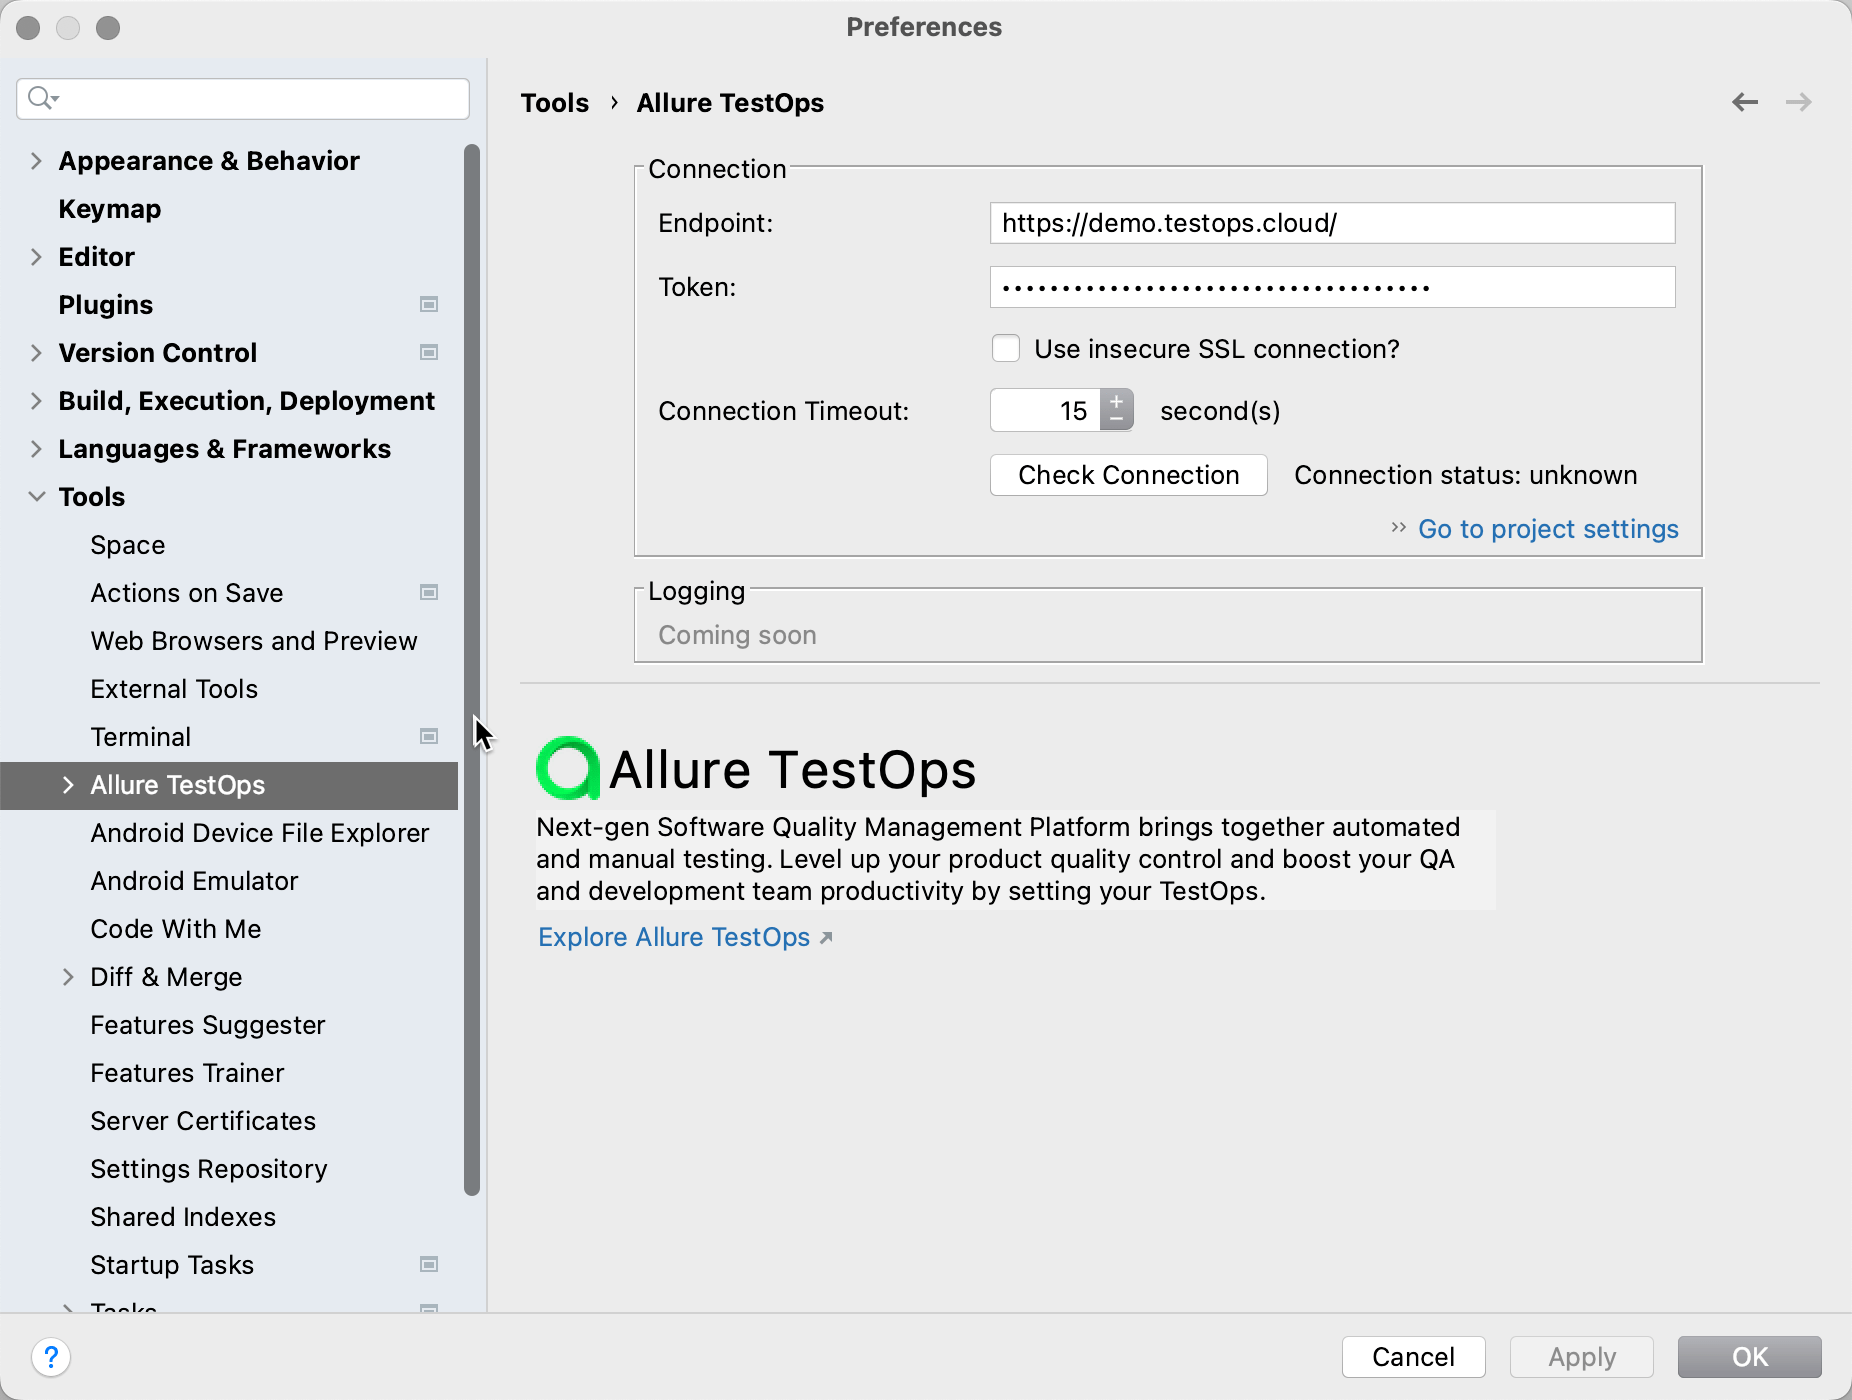Click the forward navigation arrow

(x=1799, y=102)
